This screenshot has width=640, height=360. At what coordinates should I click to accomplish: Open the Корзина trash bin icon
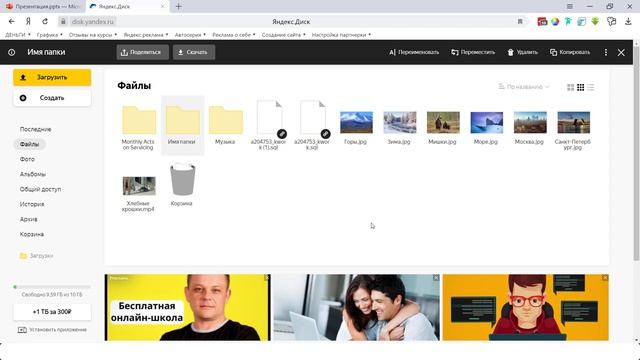182,180
